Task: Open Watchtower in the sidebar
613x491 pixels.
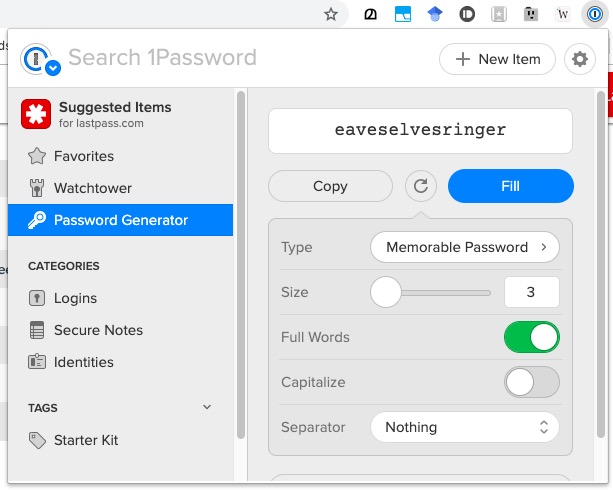Action: tap(120, 188)
